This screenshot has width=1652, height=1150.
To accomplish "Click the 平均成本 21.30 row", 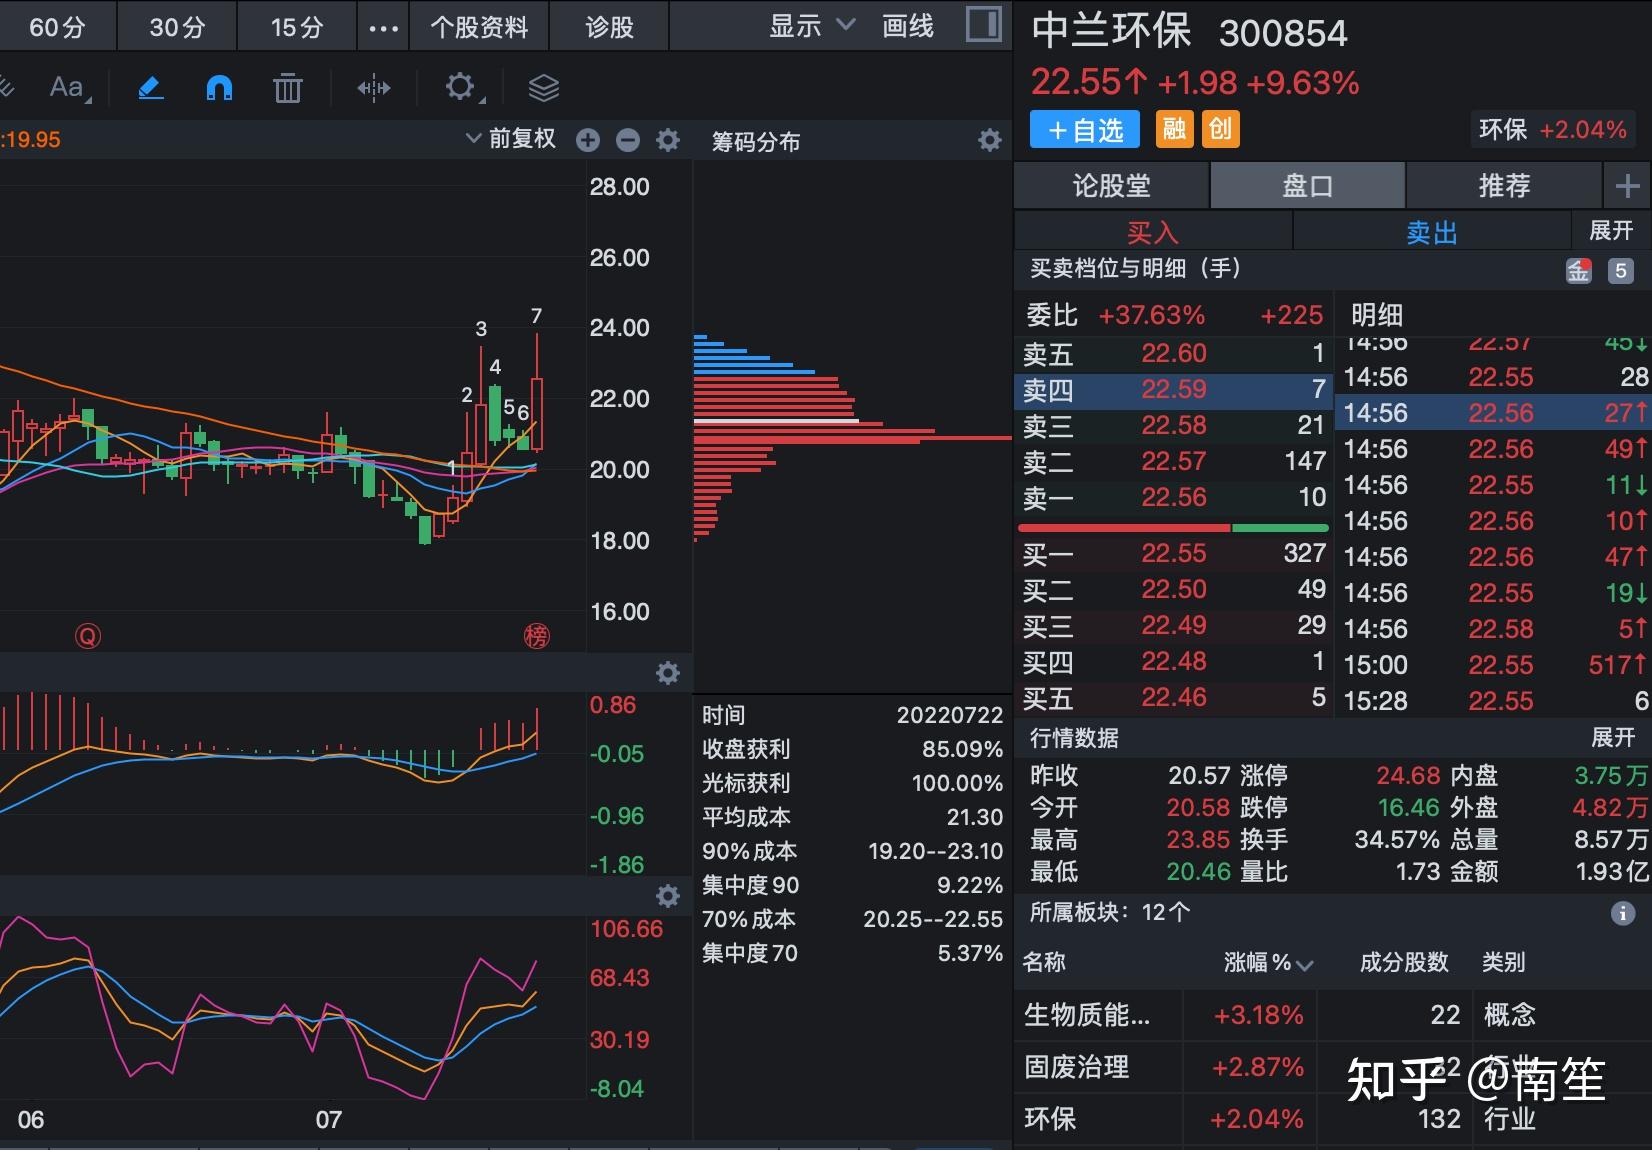I will tap(852, 817).
